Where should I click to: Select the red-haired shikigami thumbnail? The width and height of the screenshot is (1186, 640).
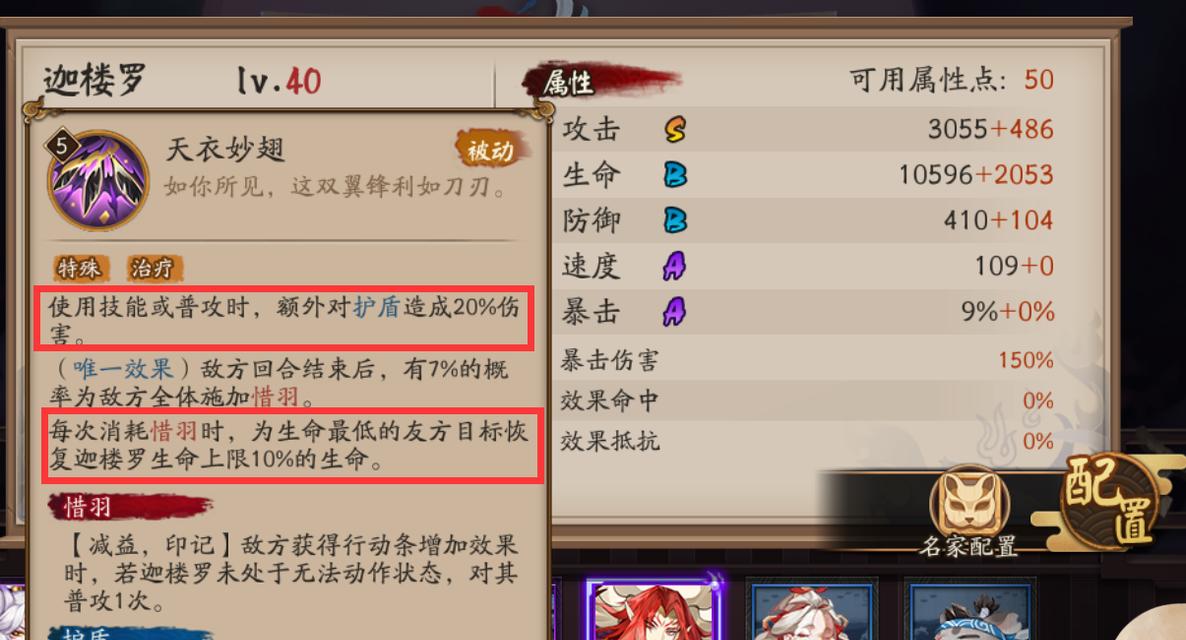[653, 609]
